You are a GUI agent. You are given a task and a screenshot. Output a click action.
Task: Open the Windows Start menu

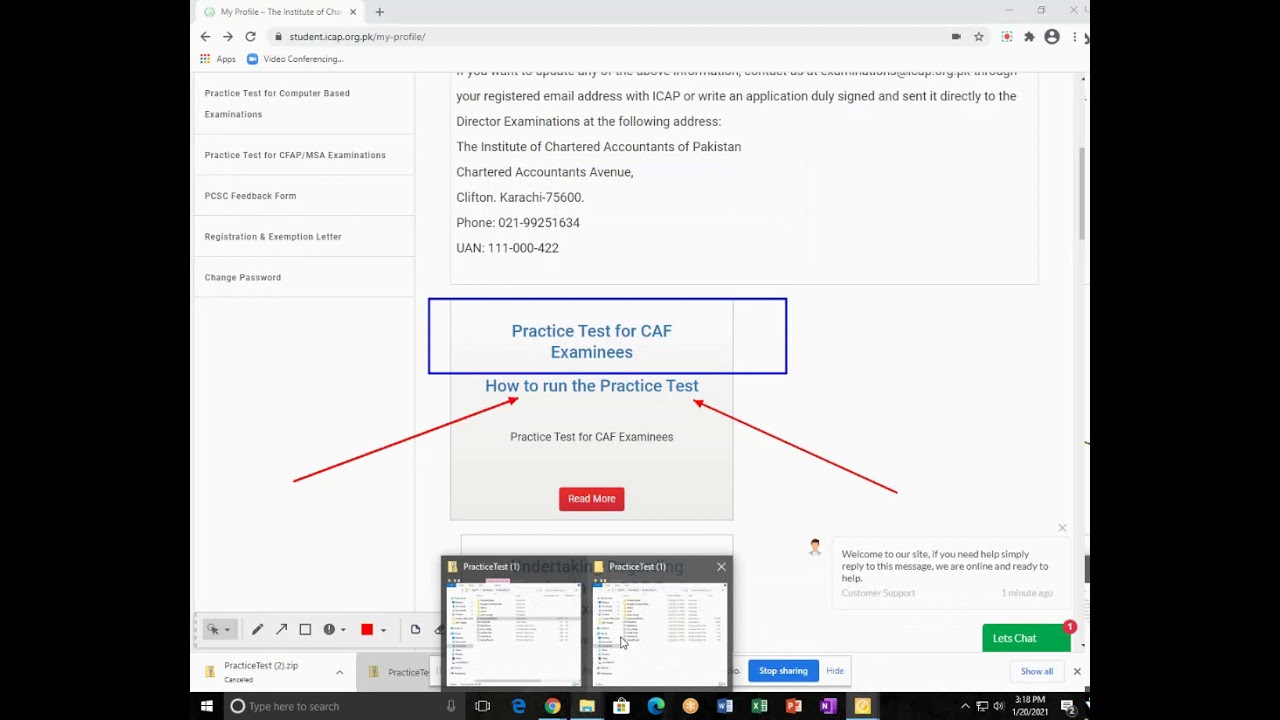tap(207, 706)
